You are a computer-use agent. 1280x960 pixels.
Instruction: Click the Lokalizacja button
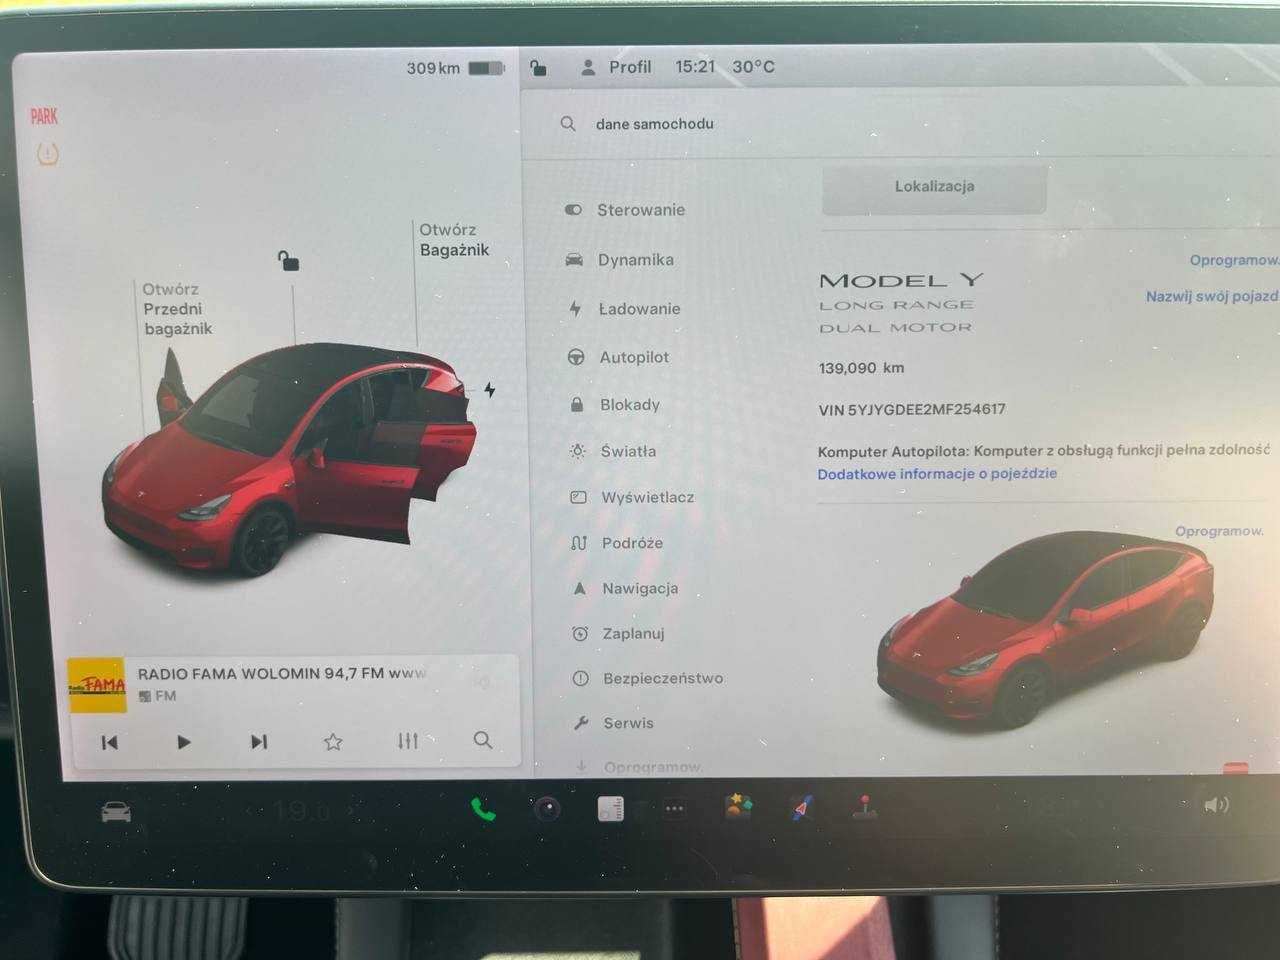[x=934, y=187]
